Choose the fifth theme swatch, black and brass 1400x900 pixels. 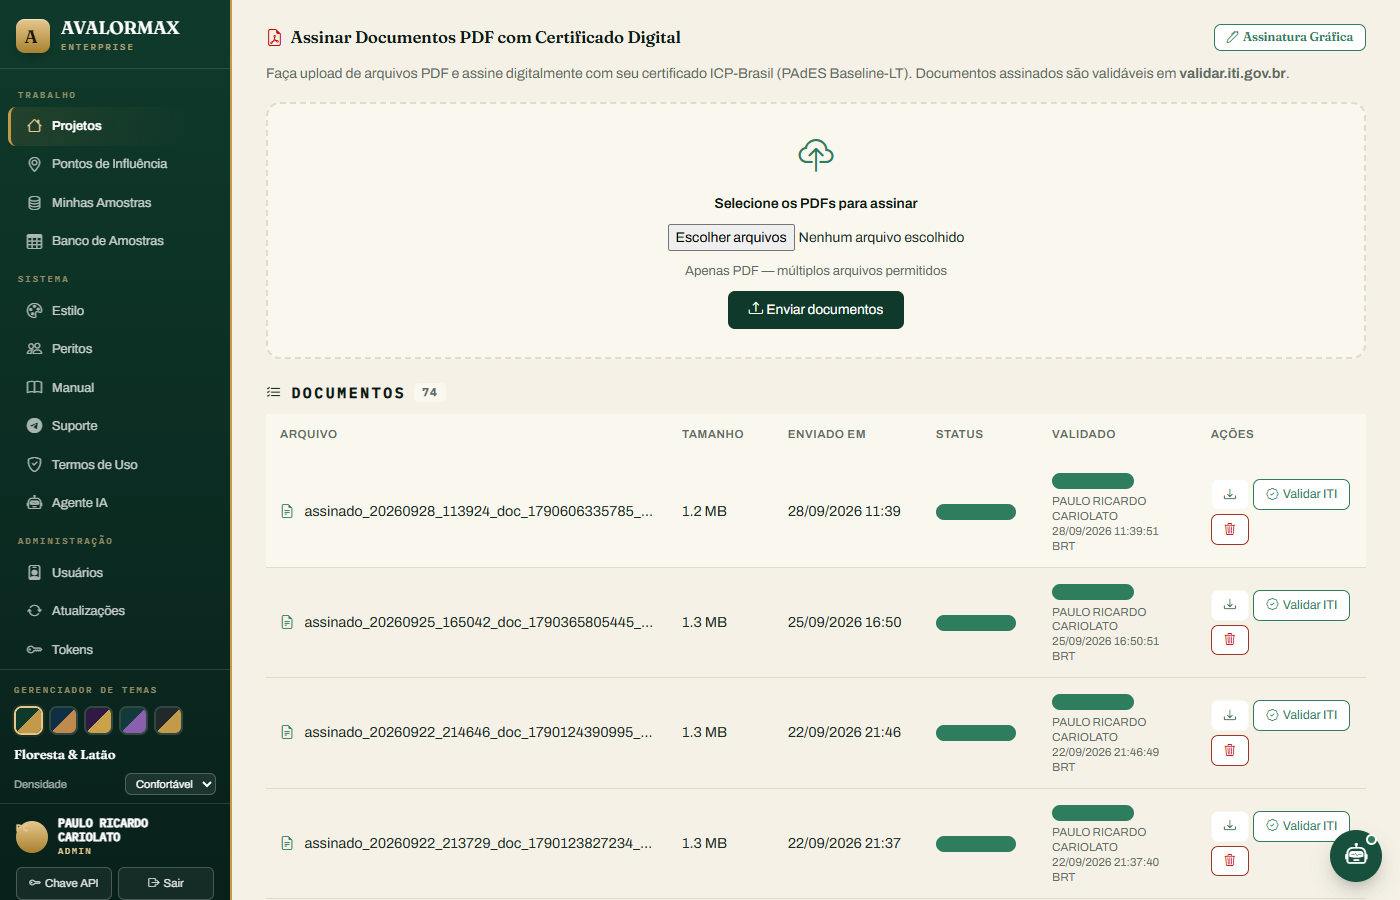coord(168,720)
